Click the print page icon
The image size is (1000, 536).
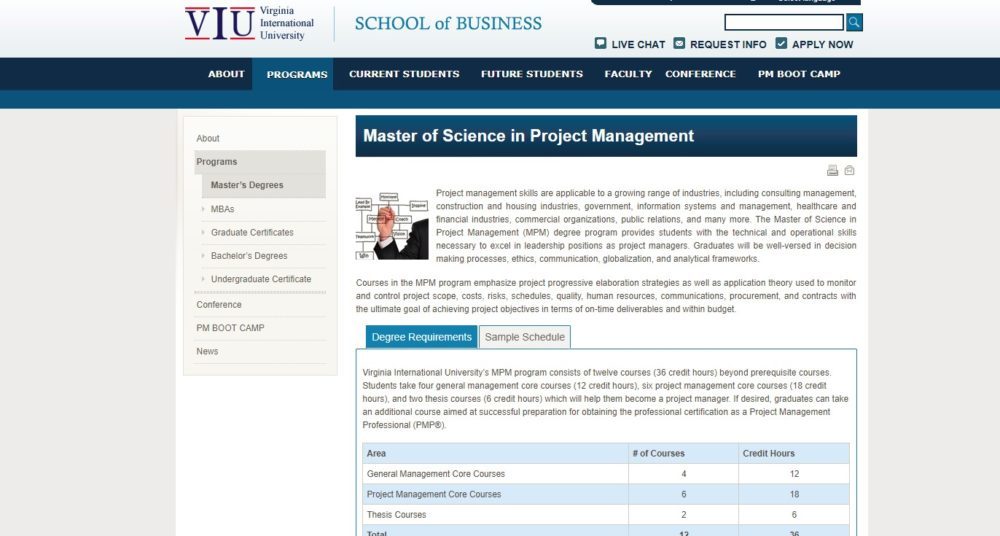[832, 171]
